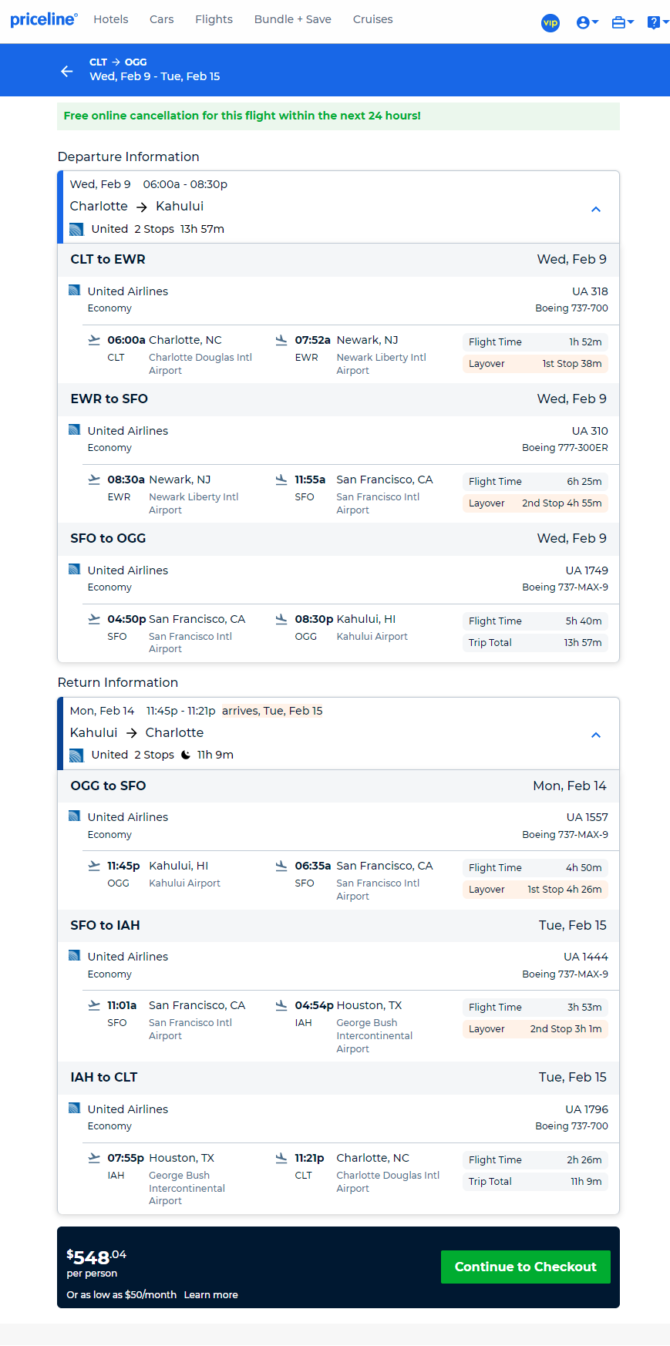Screen dimensions: 670x1346
Task: Click the United logo in EWR to SFO
Action: (x=74, y=430)
